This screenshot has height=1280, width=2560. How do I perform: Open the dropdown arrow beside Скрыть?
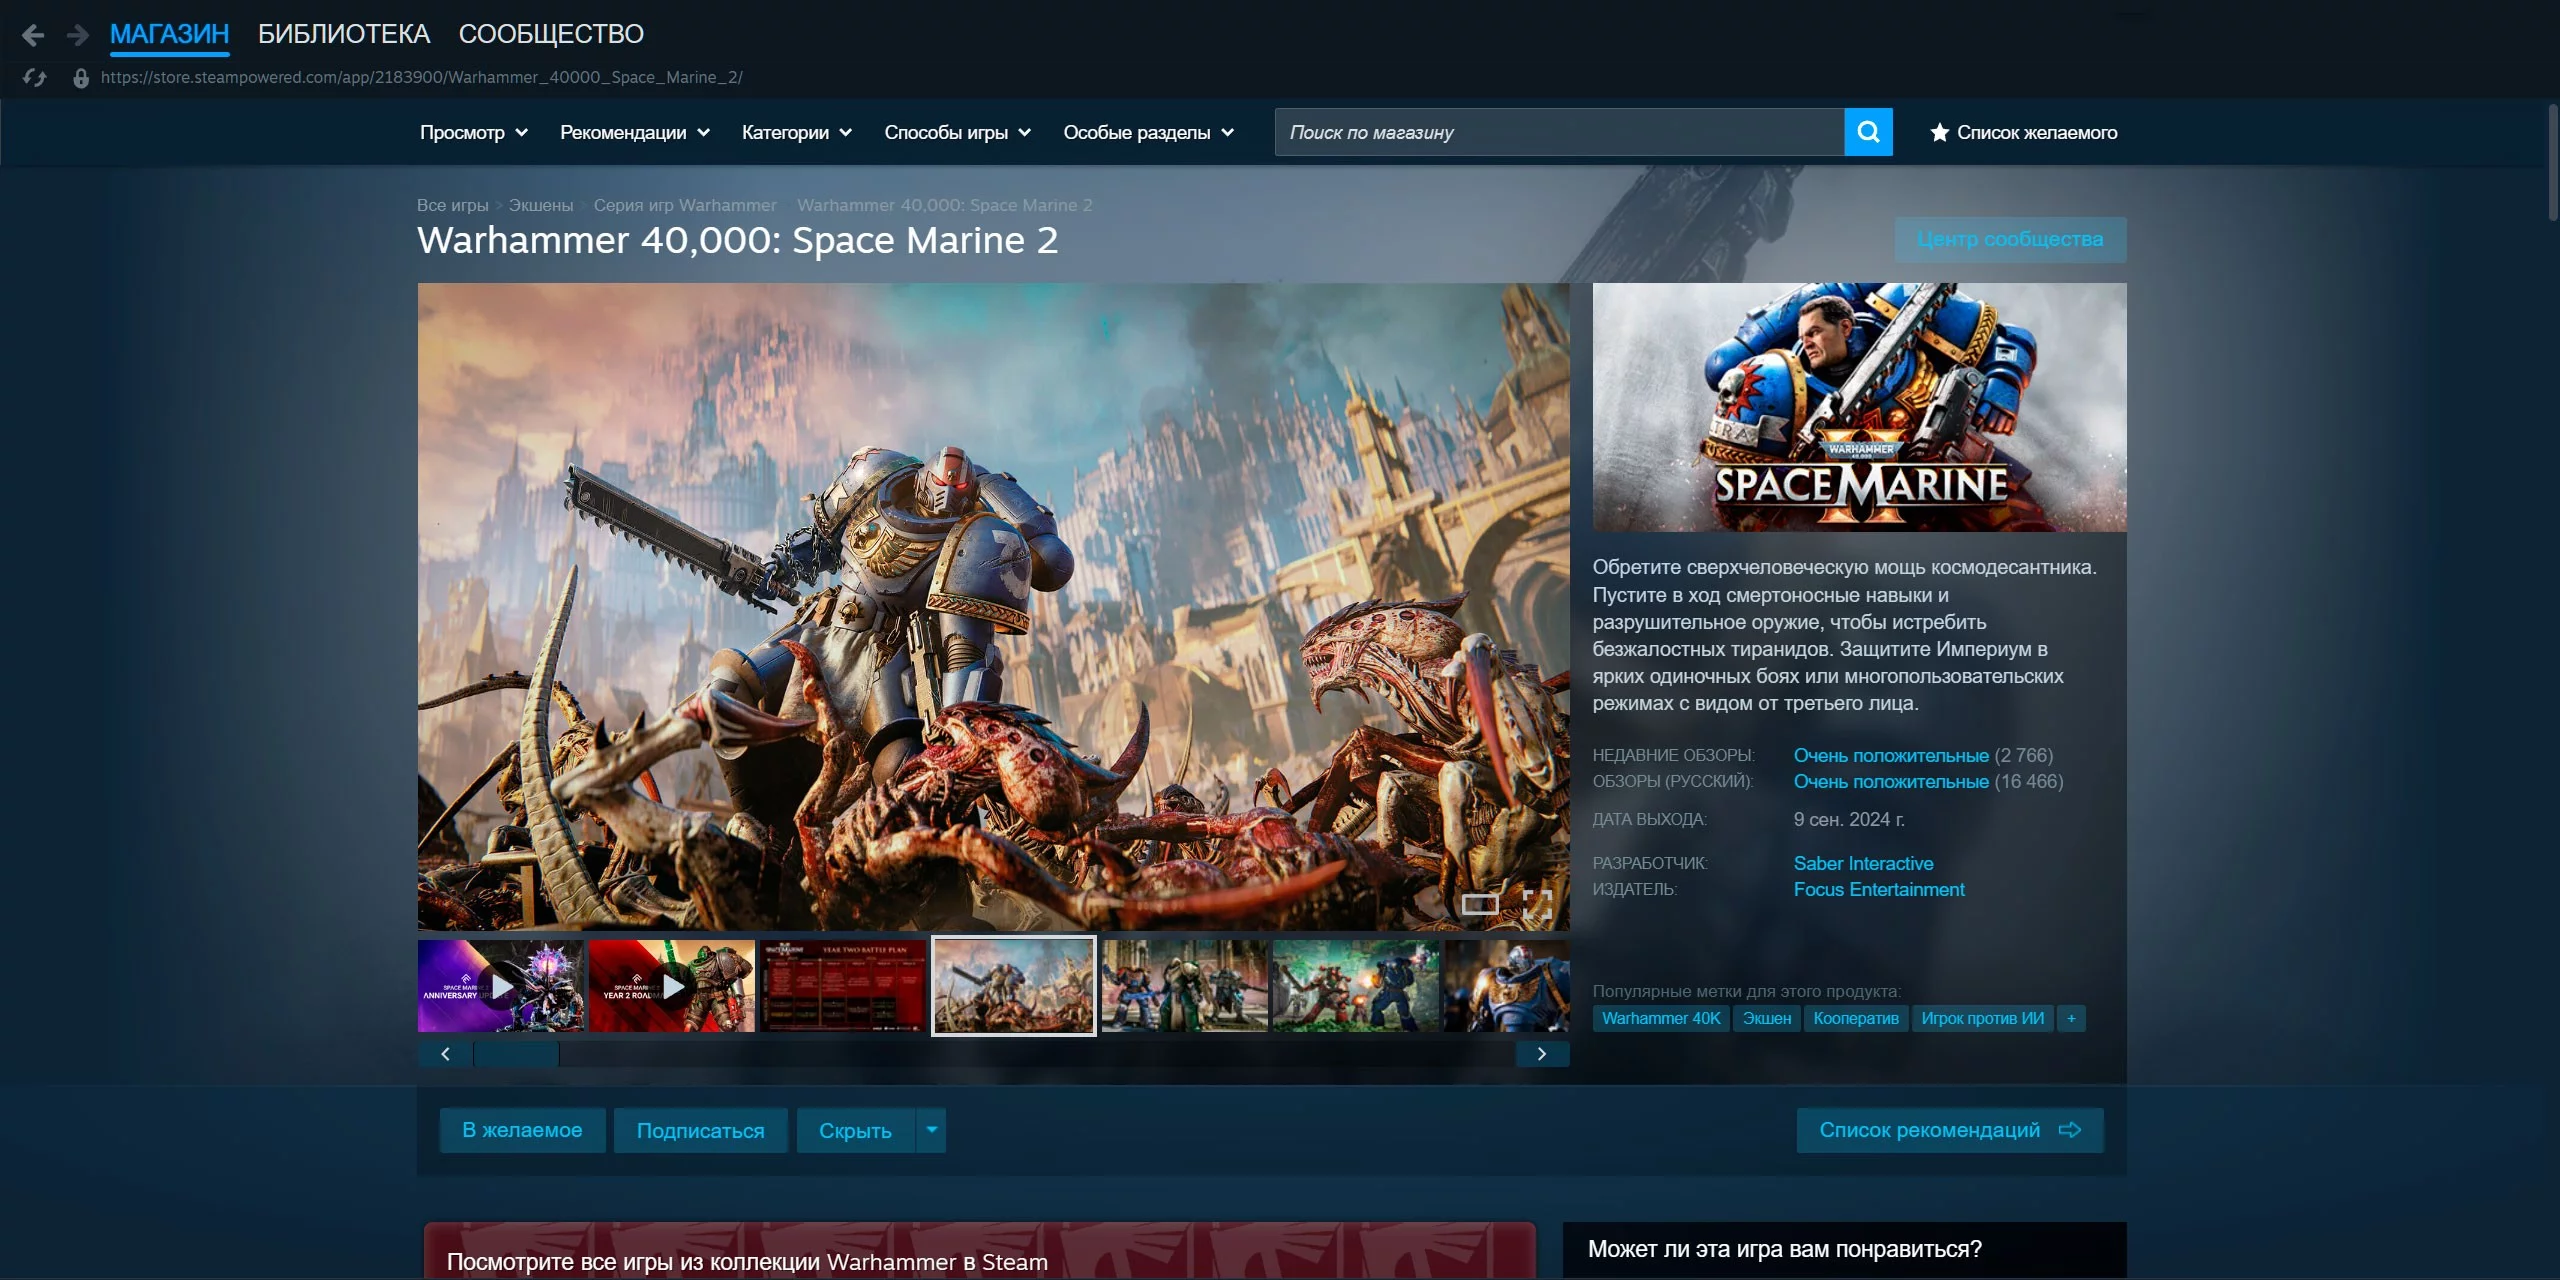tap(931, 1130)
